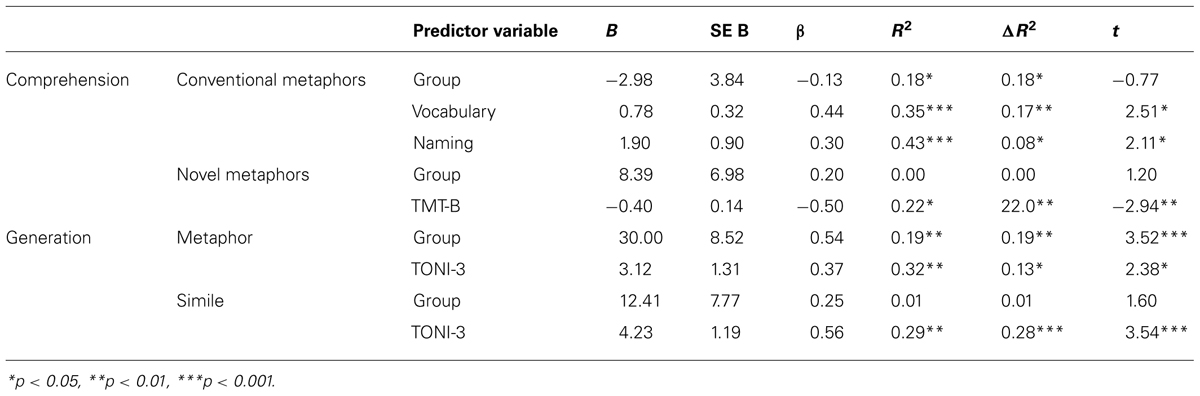
Task: Select SE B value 8.52
Action: click(x=716, y=238)
